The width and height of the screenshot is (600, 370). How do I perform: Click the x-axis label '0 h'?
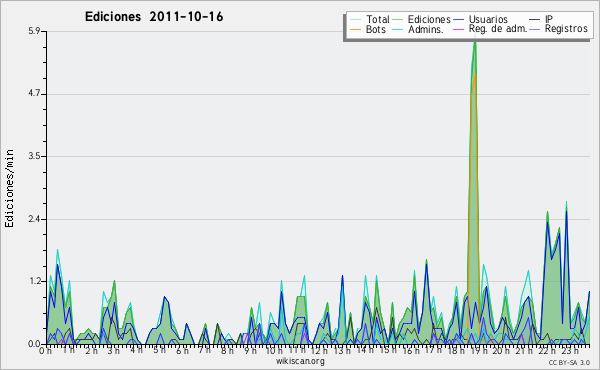pos(46,350)
